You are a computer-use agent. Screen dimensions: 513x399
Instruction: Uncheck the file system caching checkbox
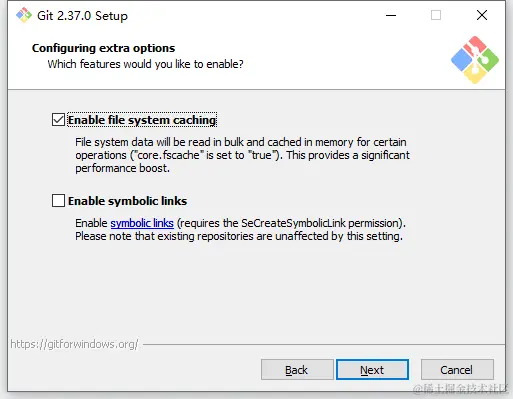click(x=58, y=120)
